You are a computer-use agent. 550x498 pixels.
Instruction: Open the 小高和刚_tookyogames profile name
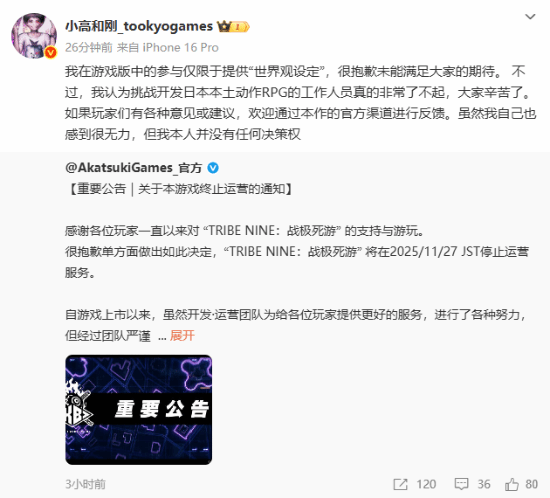139,26
